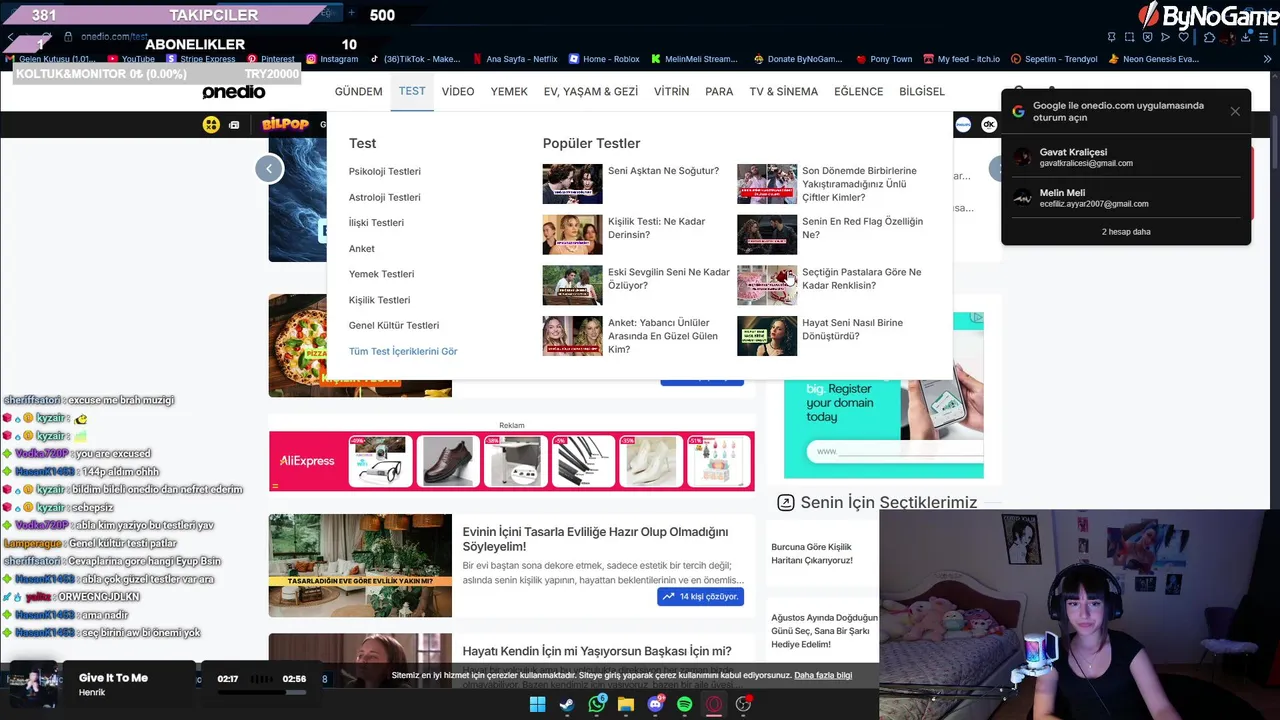Open the Instagram bookmark
The image size is (1280, 720).
click(332, 59)
